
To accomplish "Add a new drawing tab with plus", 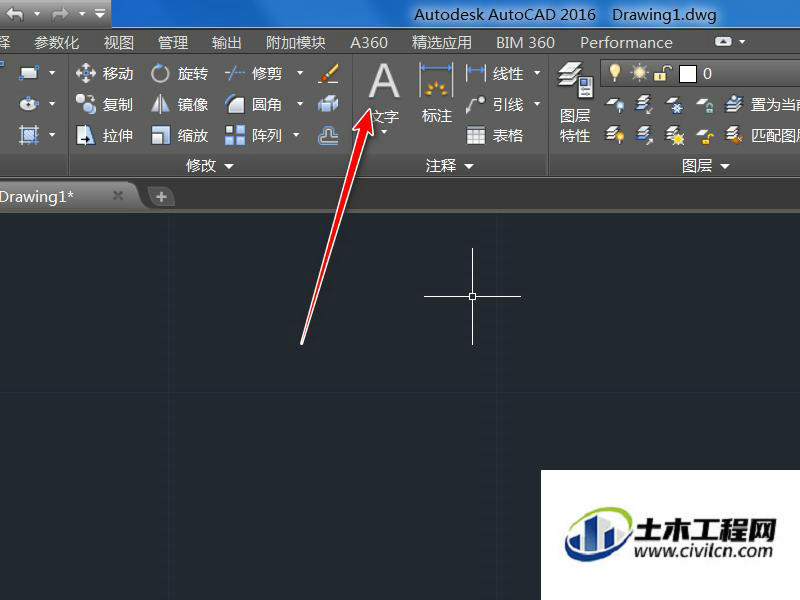I will [161, 196].
